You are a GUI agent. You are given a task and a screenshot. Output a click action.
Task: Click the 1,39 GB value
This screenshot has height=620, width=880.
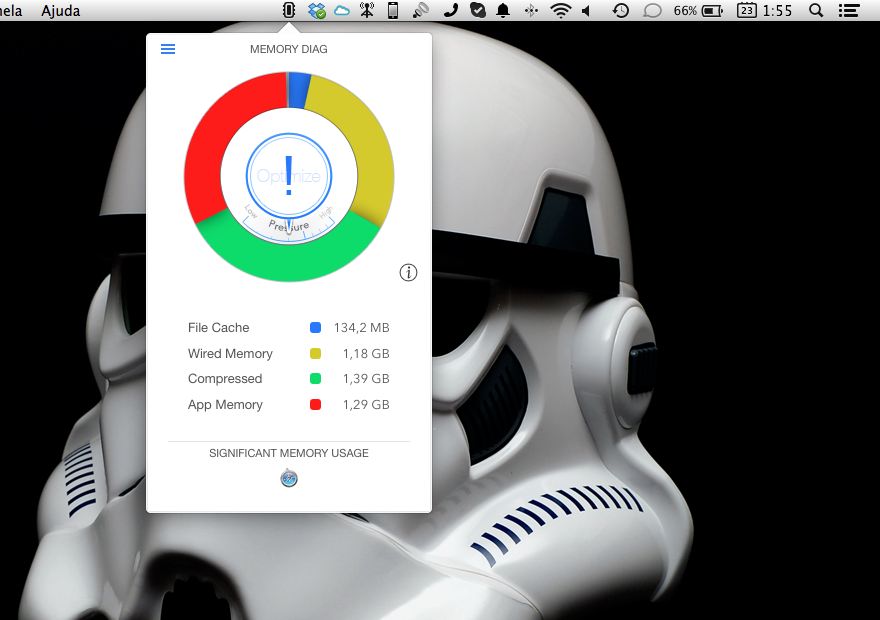click(366, 379)
